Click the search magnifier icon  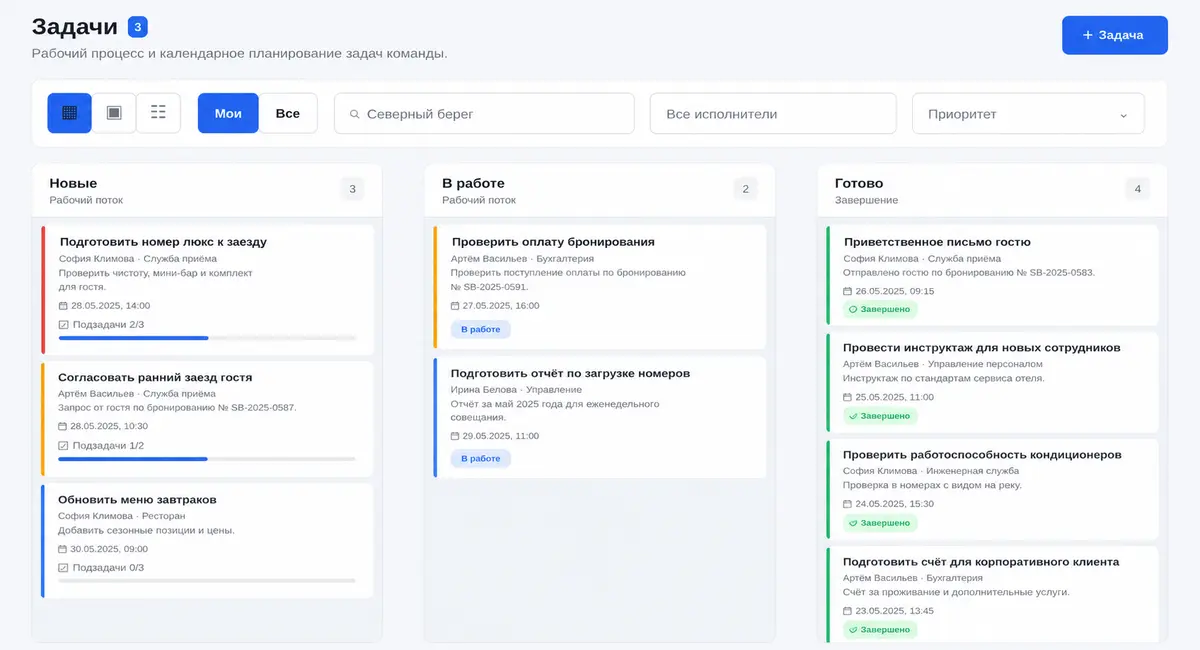coord(354,114)
